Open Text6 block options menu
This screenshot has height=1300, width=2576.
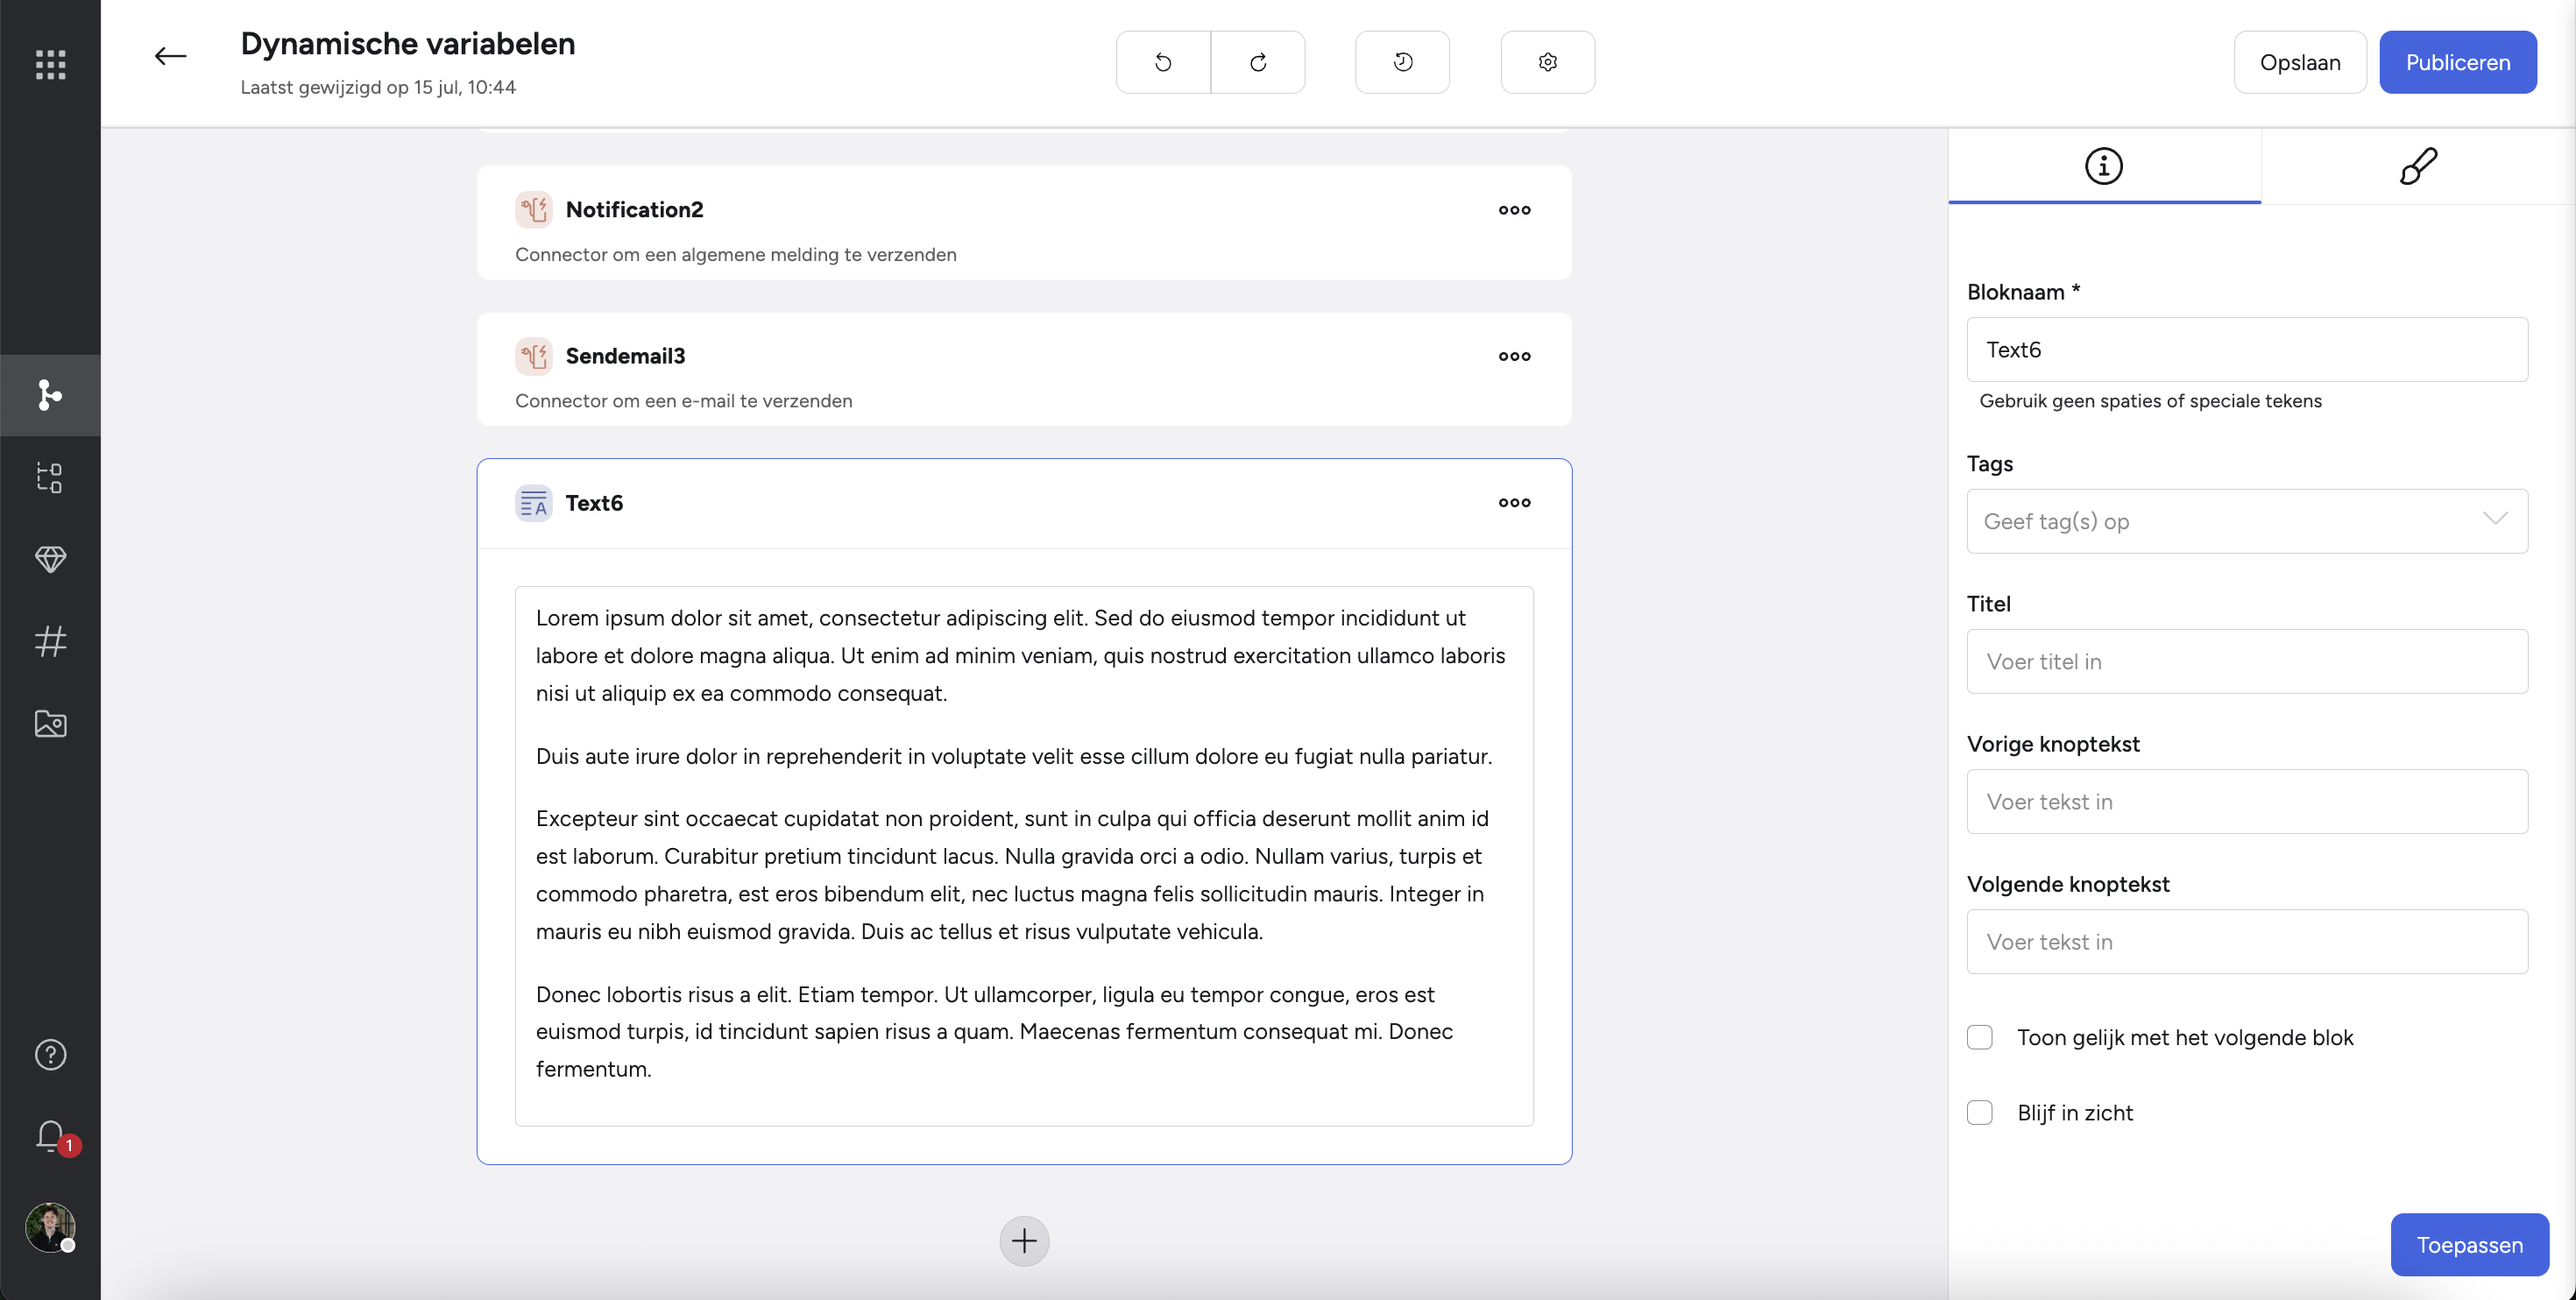[1514, 502]
